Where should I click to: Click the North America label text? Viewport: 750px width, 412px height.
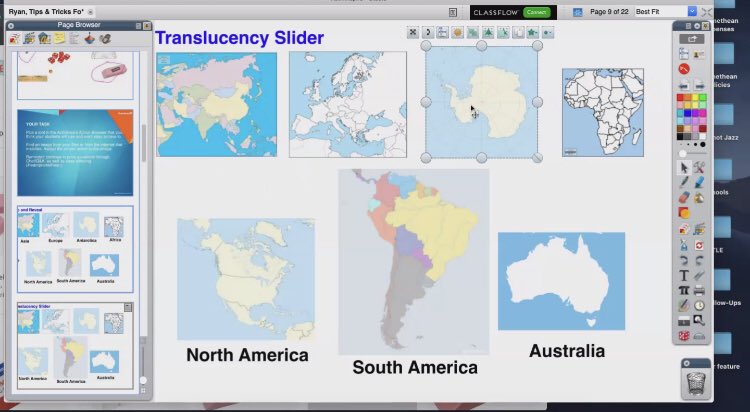pos(247,355)
